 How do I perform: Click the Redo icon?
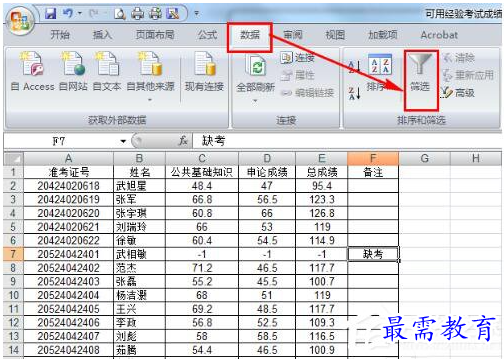[94, 14]
